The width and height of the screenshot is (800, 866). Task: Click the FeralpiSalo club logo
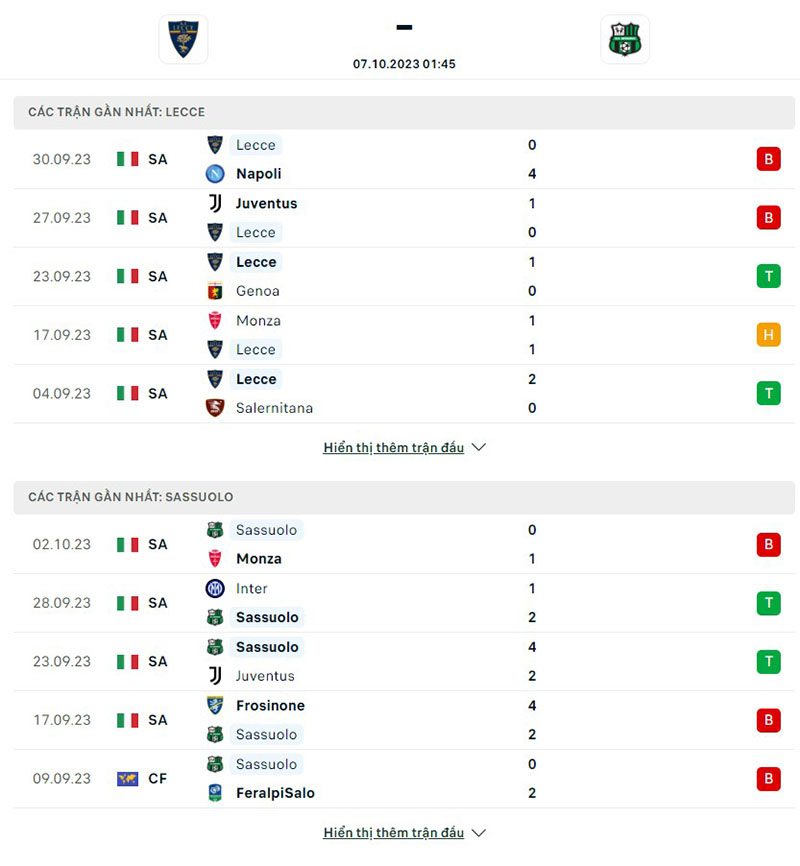point(214,793)
